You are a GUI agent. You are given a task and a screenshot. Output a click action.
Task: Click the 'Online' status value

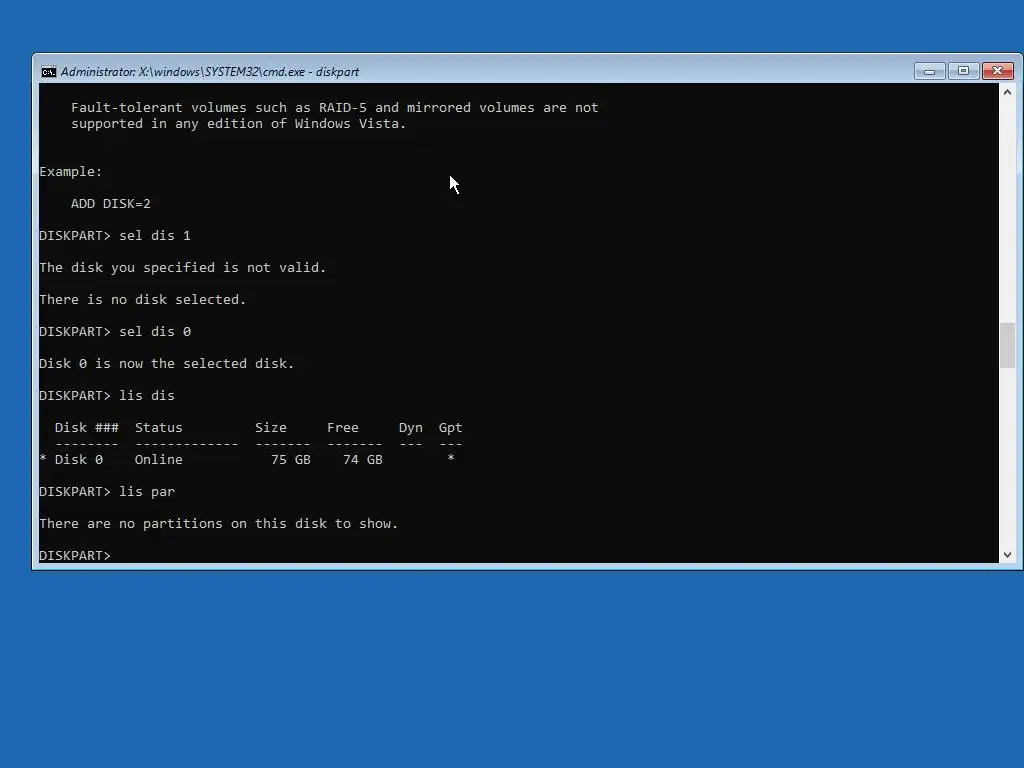tap(159, 460)
